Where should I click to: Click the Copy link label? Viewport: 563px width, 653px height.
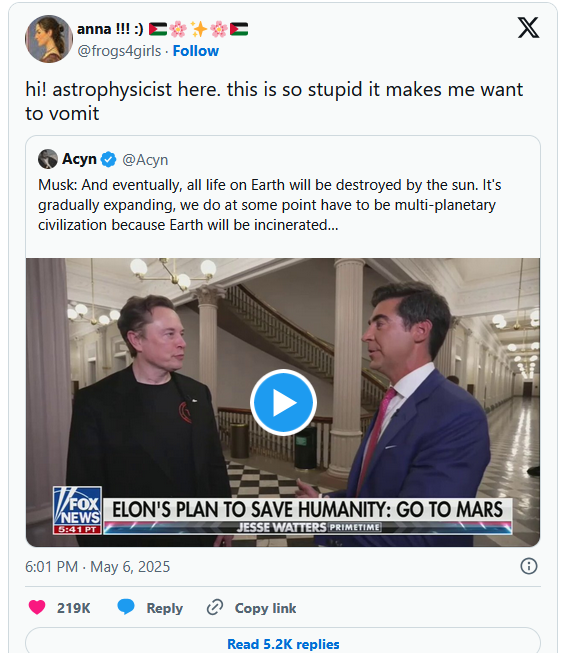(x=266, y=608)
